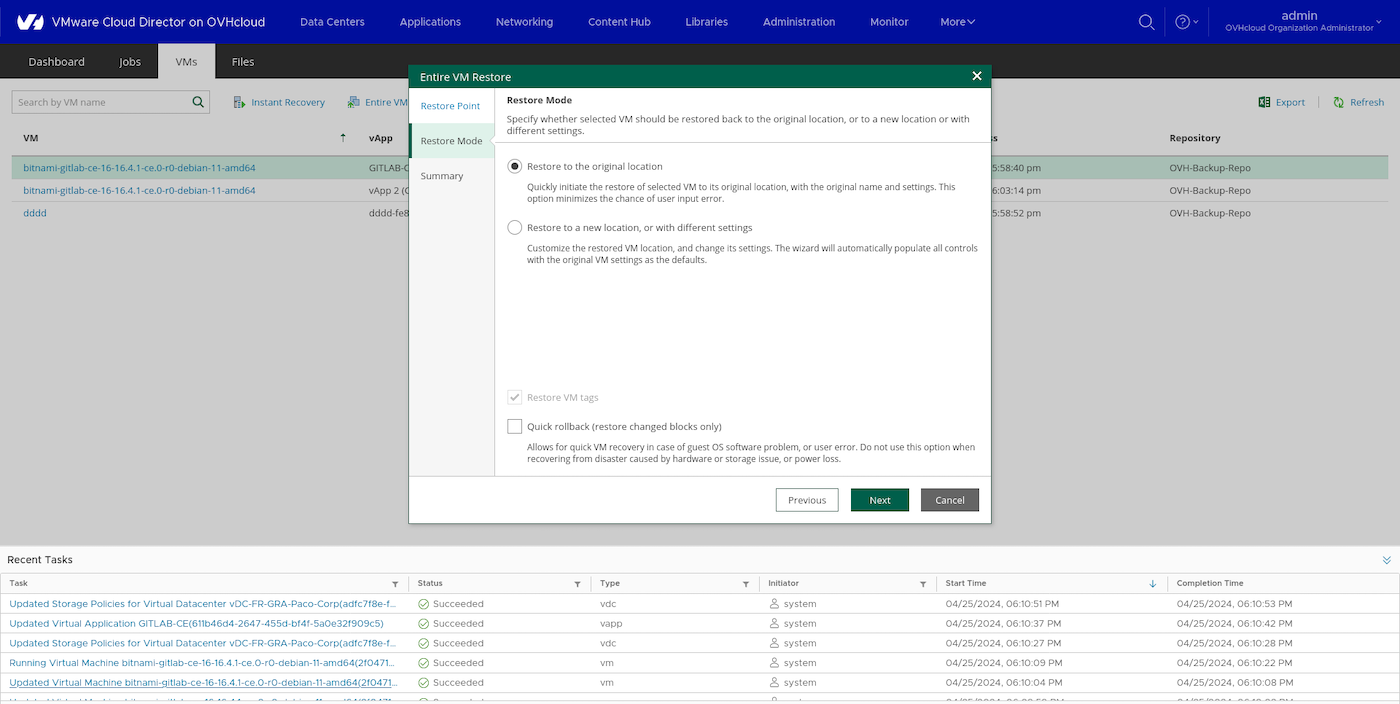Open the VM link dddd
This screenshot has height=704, width=1400.
pos(34,212)
